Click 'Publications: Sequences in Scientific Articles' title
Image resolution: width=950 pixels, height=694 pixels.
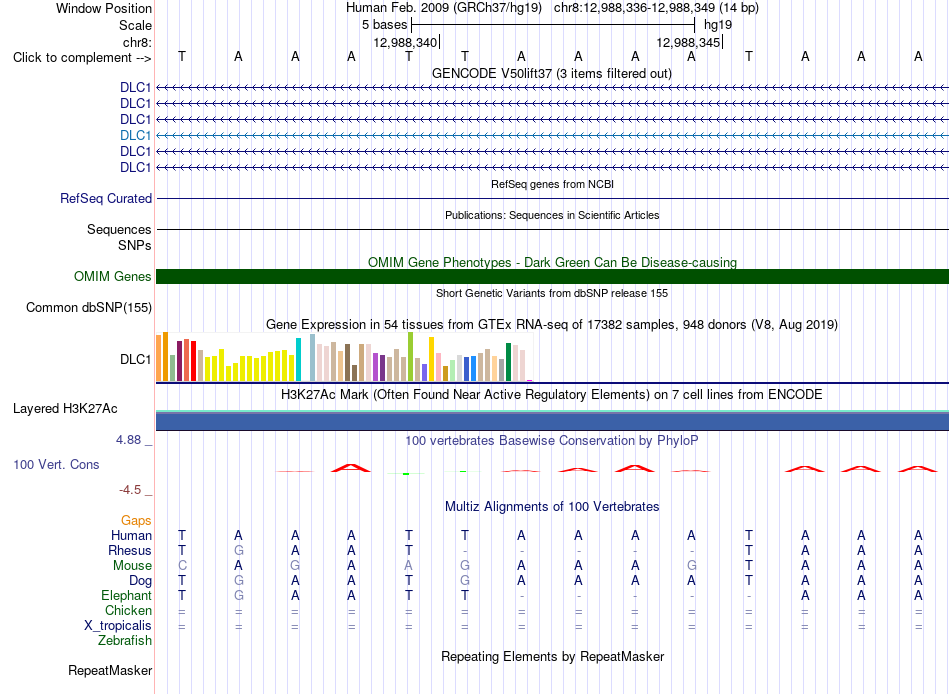(x=552, y=215)
